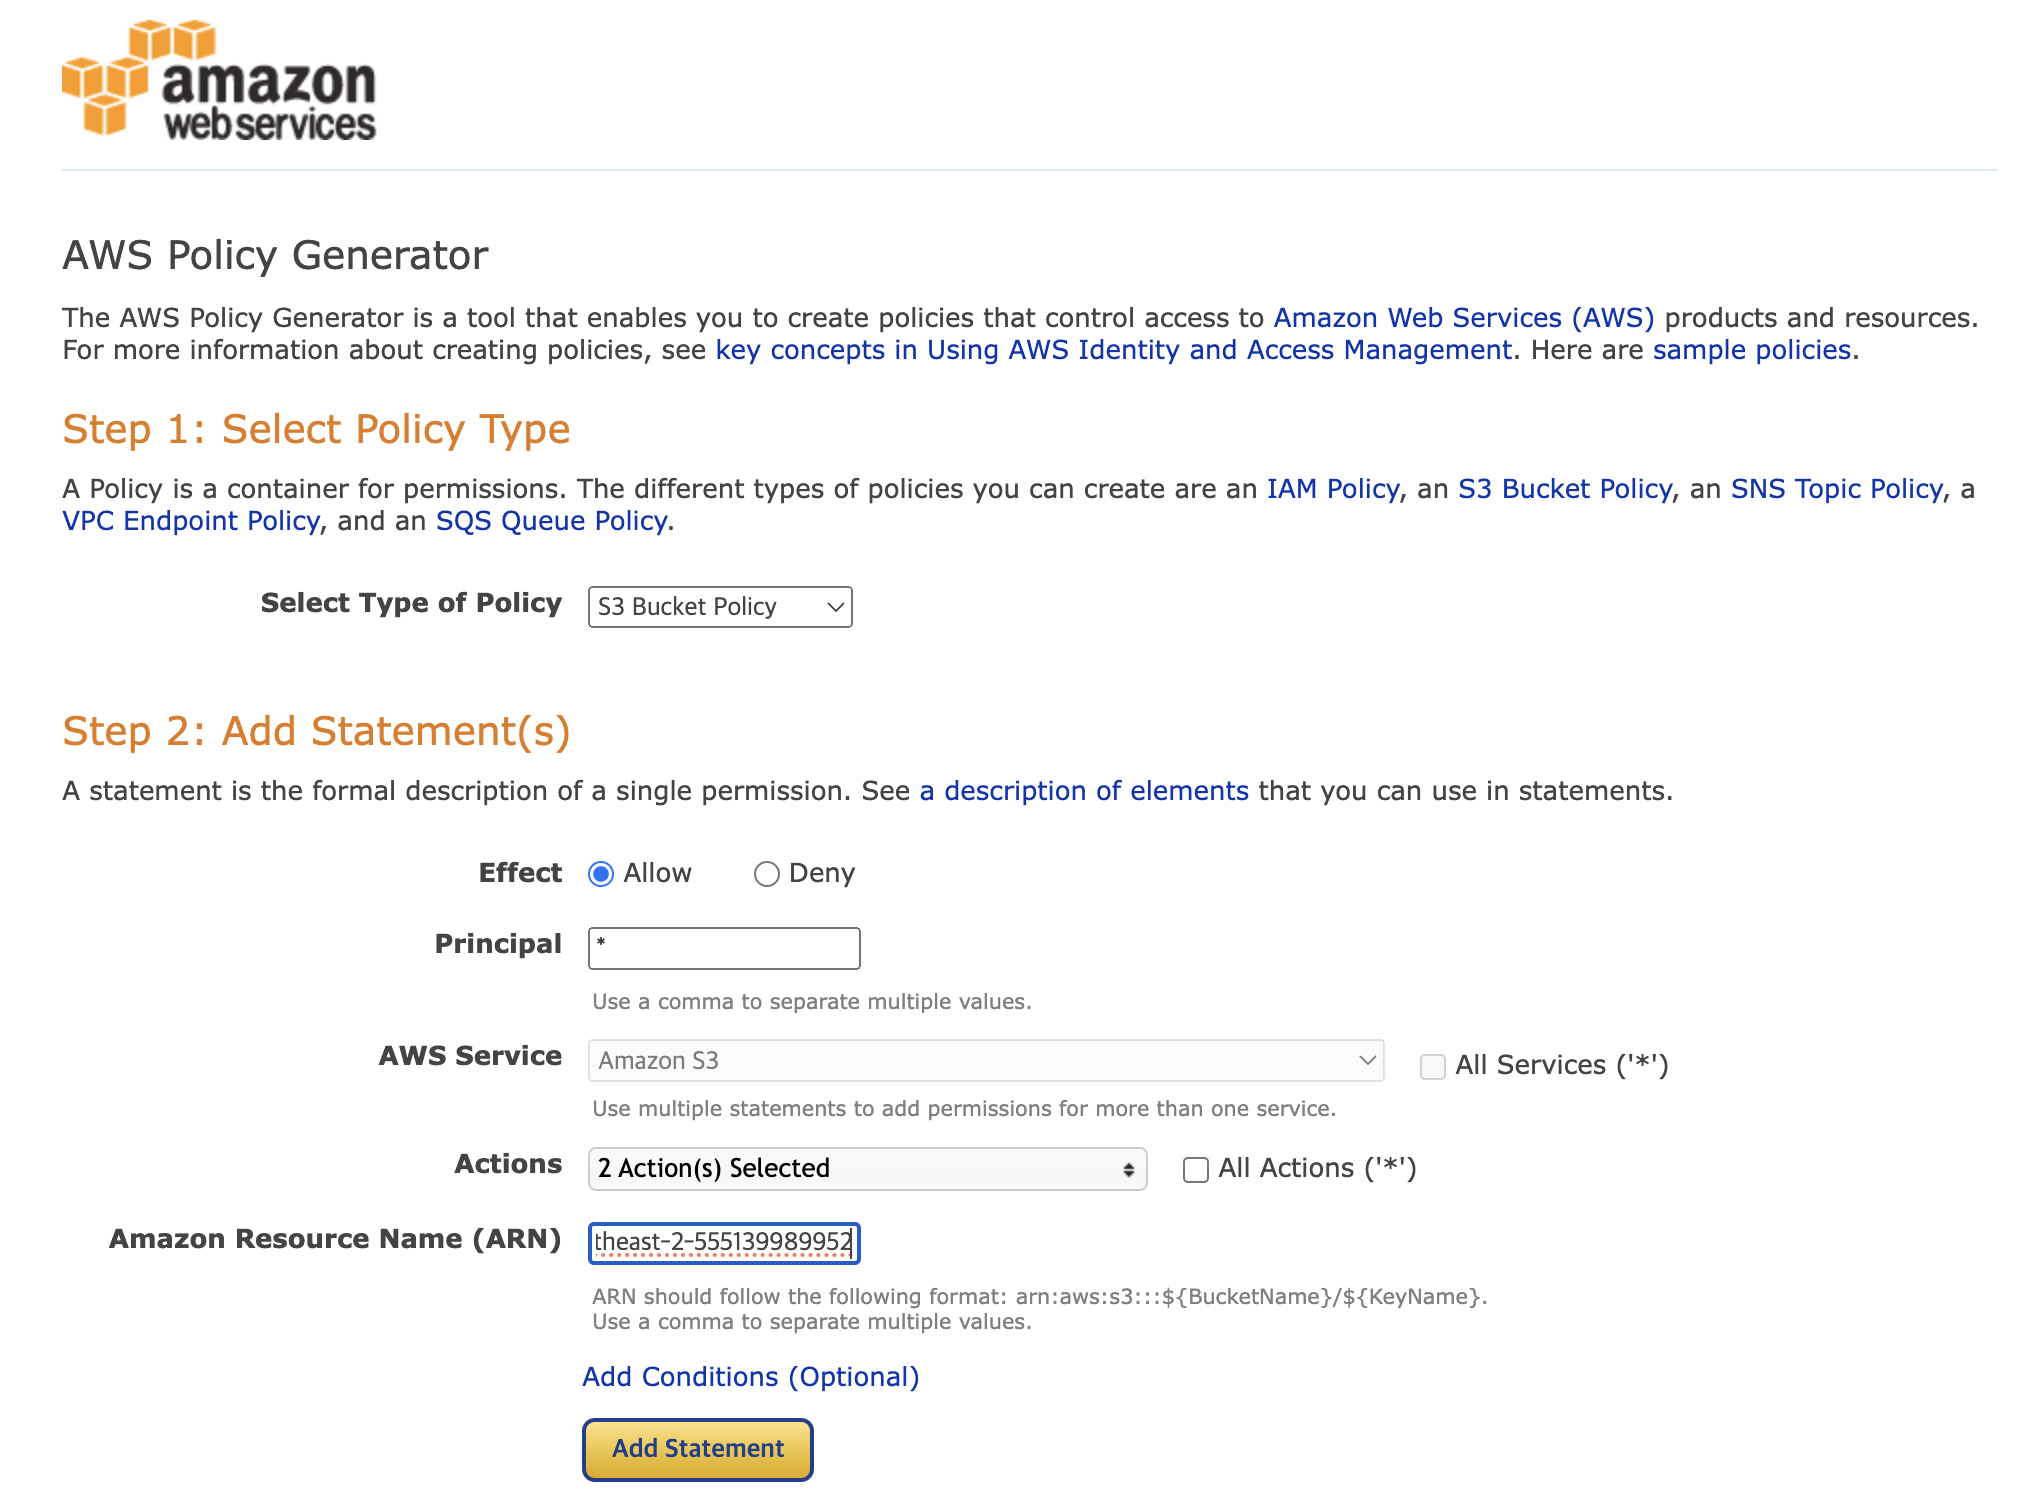This screenshot has height=1504, width=2020.
Task: Open Add Conditions (Optional)
Action: pos(751,1376)
